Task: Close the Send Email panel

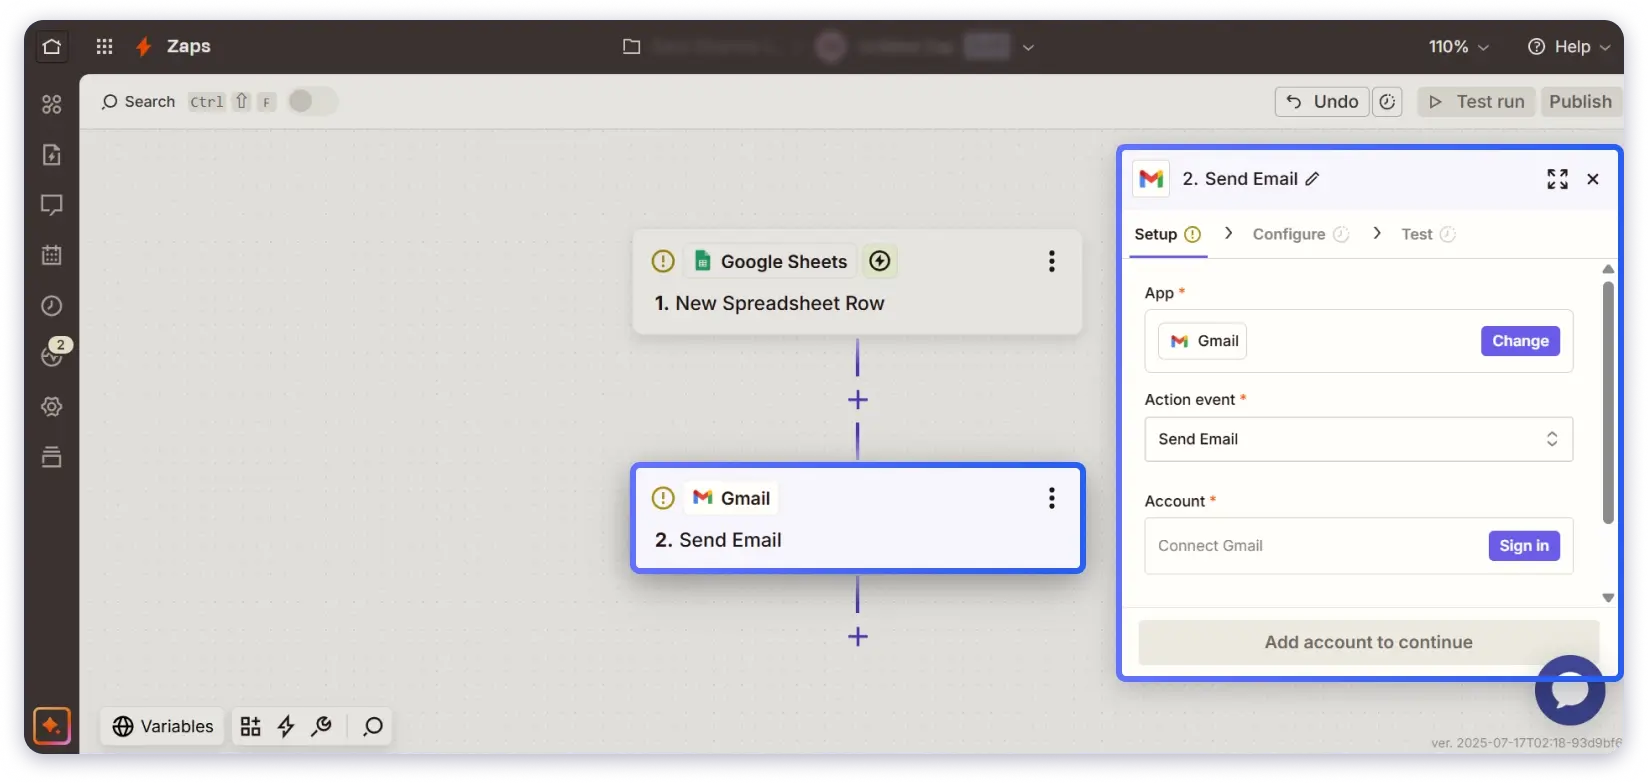Action: tap(1593, 179)
